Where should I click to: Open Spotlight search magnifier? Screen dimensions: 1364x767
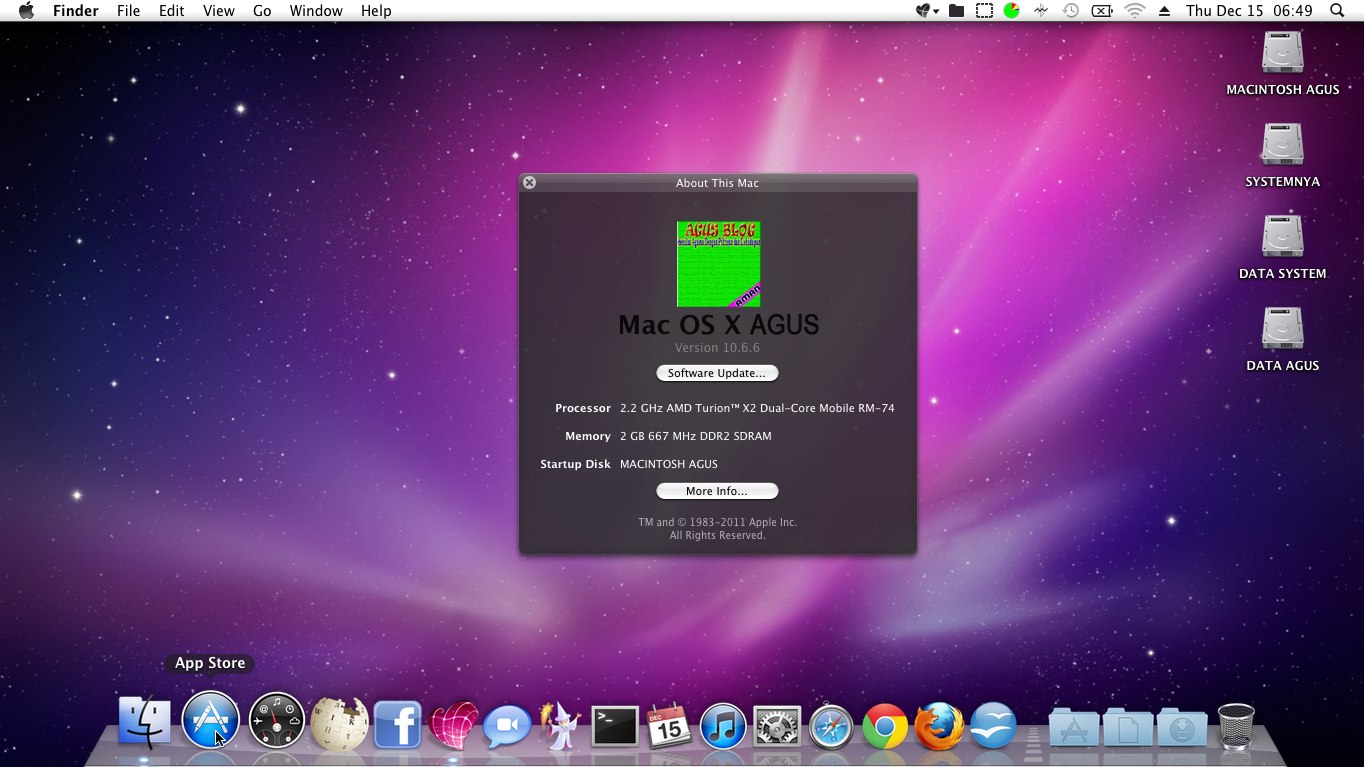coord(1337,11)
